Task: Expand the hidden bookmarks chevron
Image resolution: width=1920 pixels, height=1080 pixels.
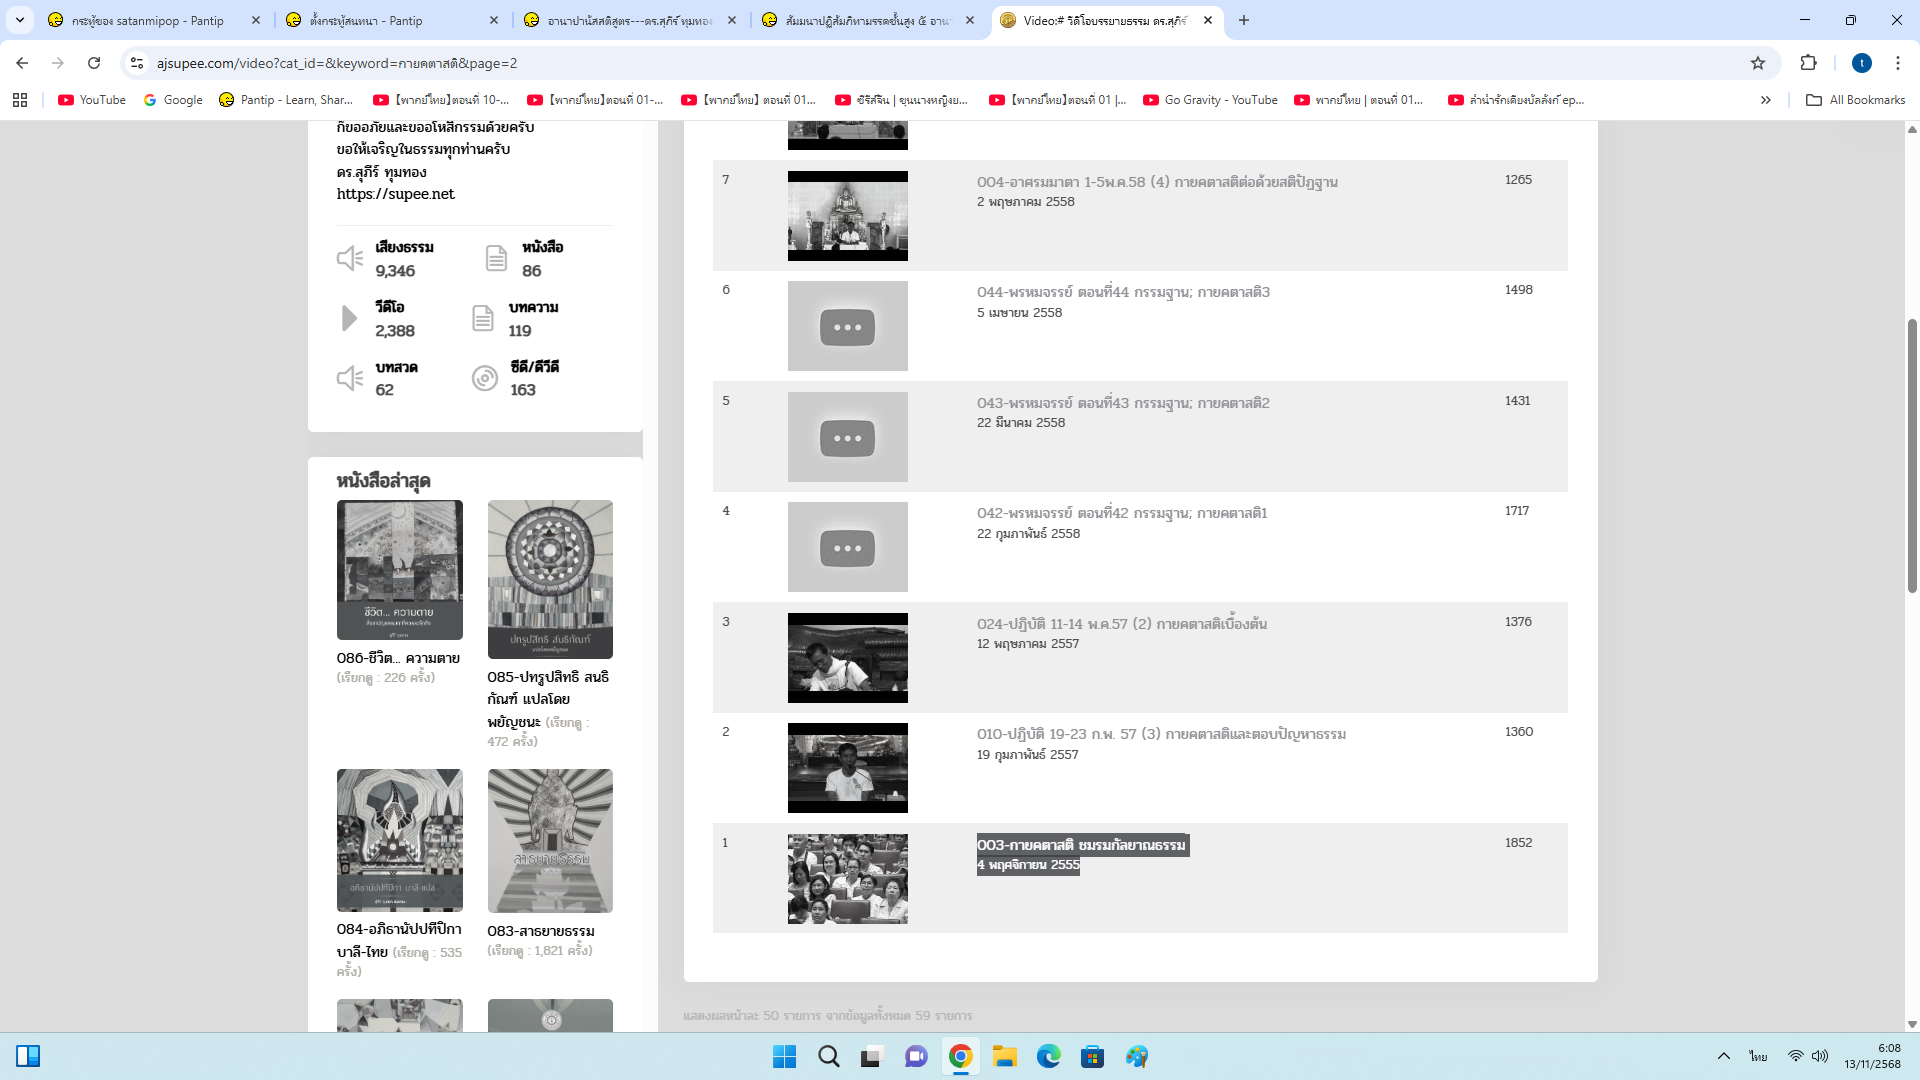Action: click(x=1766, y=100)
